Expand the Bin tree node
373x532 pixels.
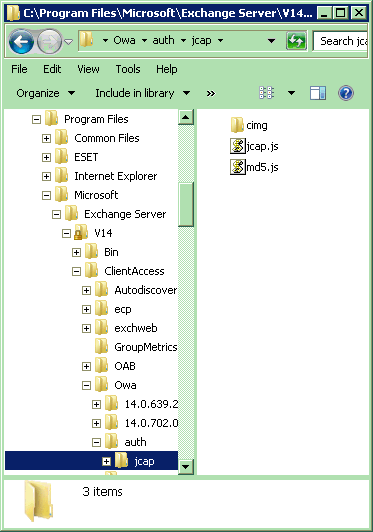[76, 252]
